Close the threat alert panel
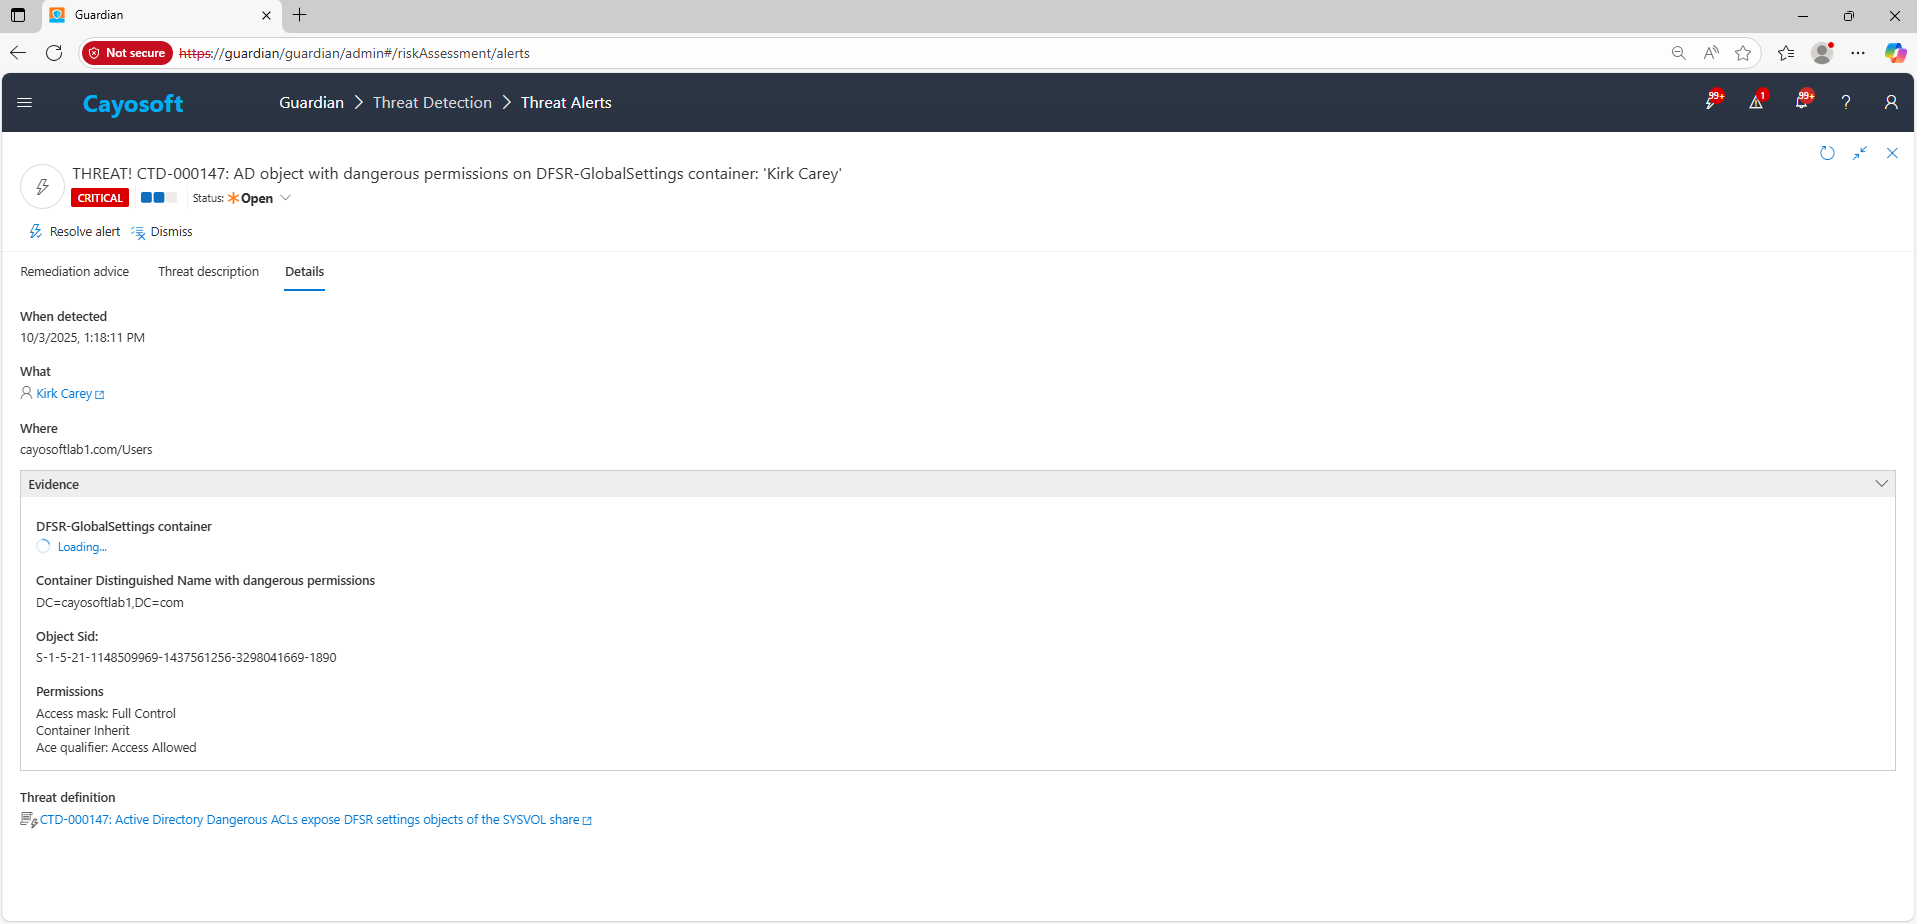The width and height of the screenshot is (1917, 924). 1892,153
